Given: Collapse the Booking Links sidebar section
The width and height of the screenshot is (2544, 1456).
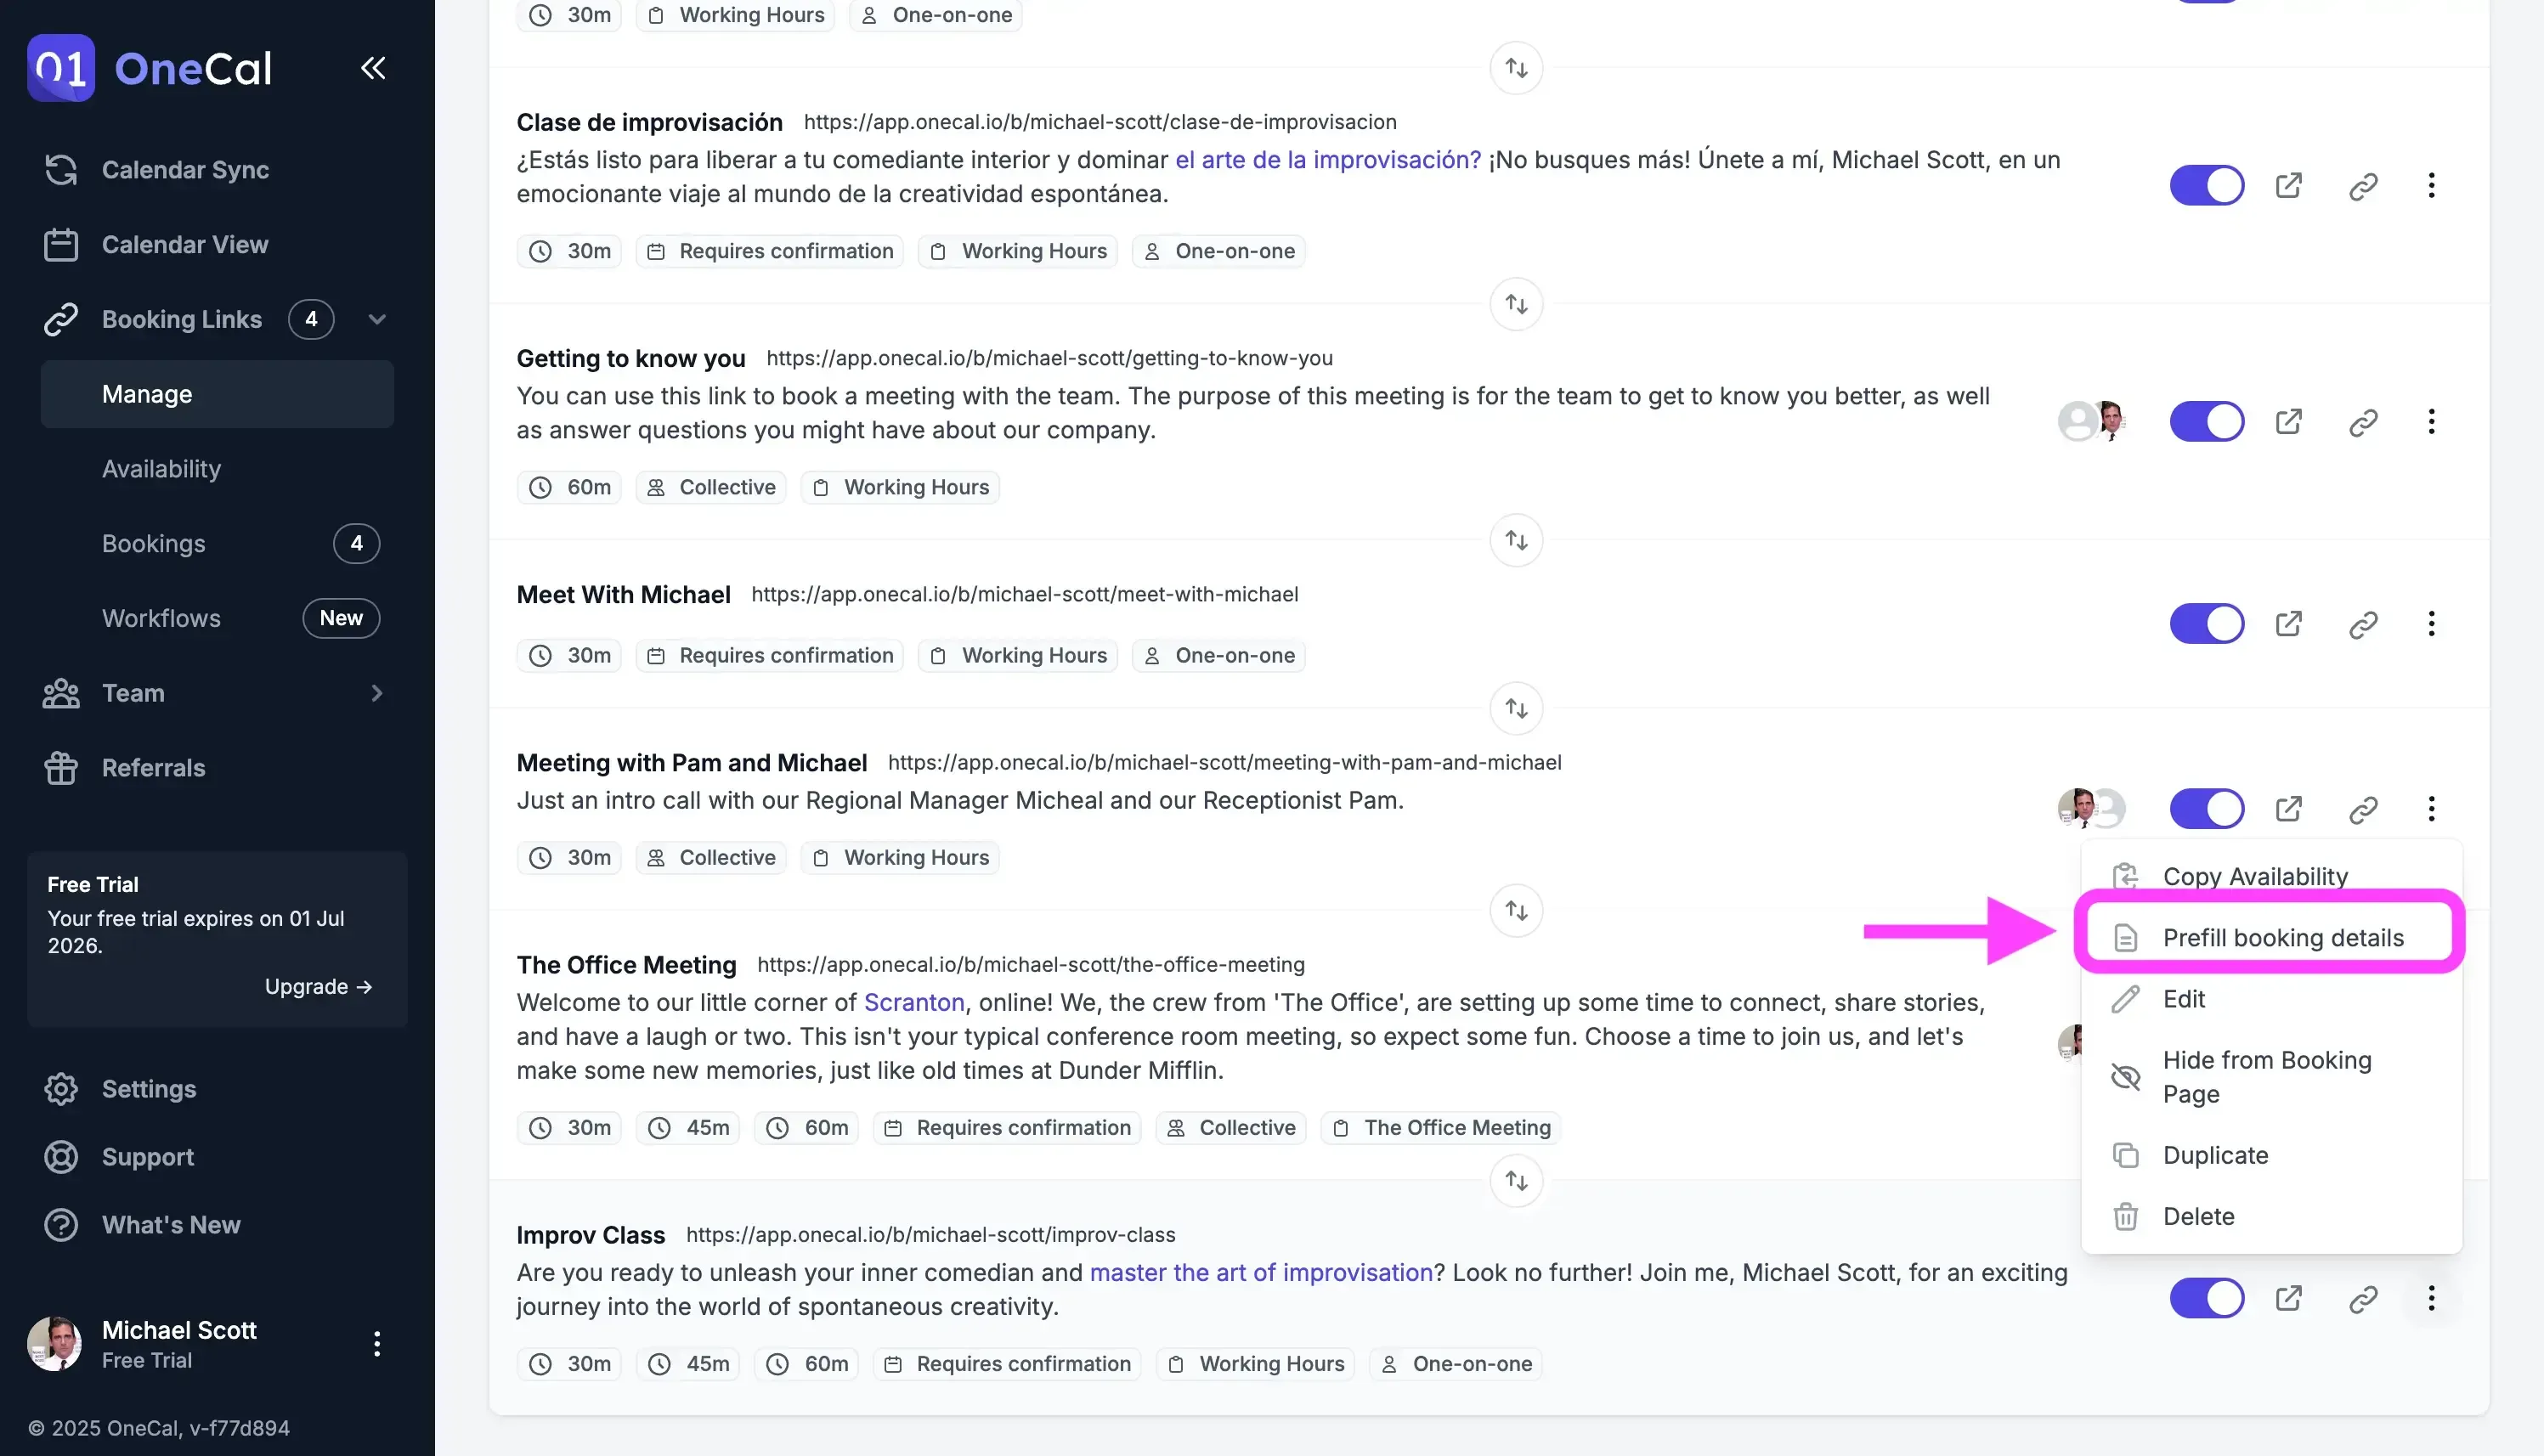Looking at the screenshot, I should point(376,320).
